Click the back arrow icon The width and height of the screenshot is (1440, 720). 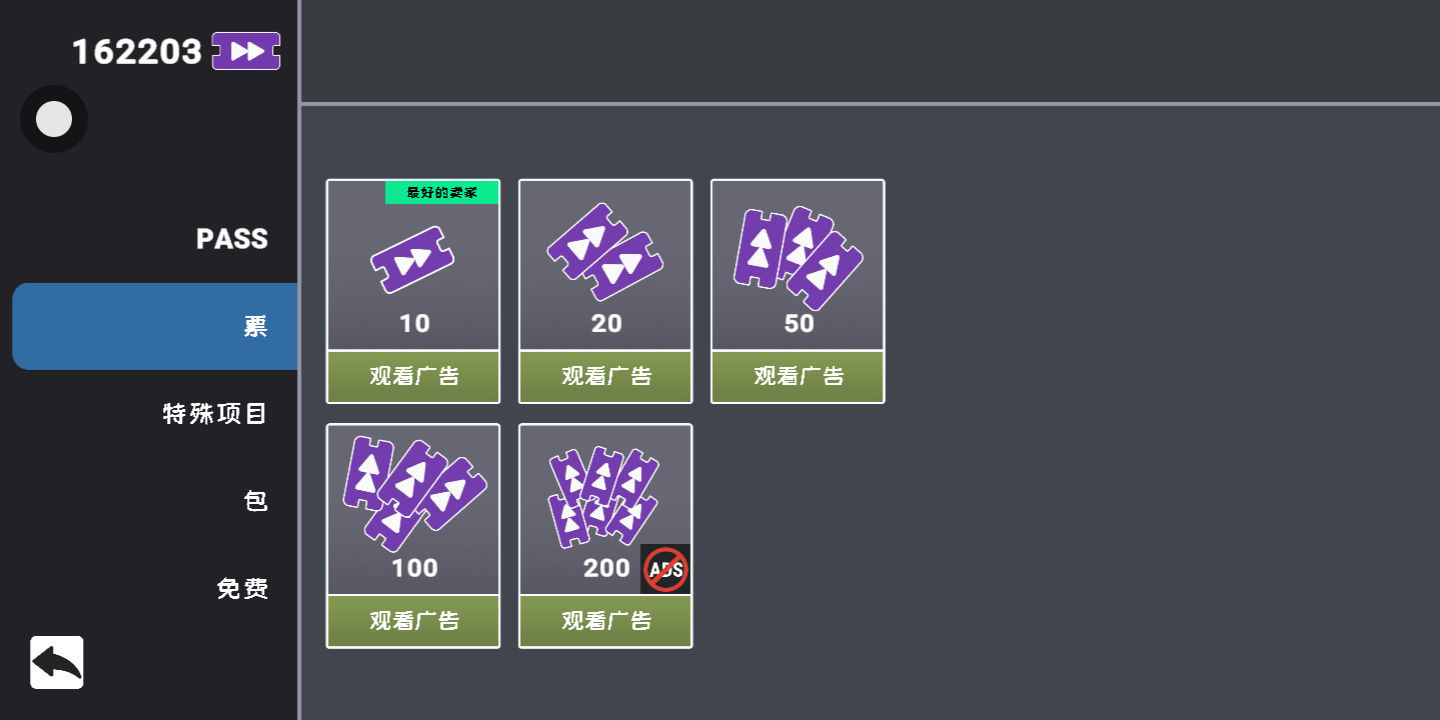tap(57, 662)
